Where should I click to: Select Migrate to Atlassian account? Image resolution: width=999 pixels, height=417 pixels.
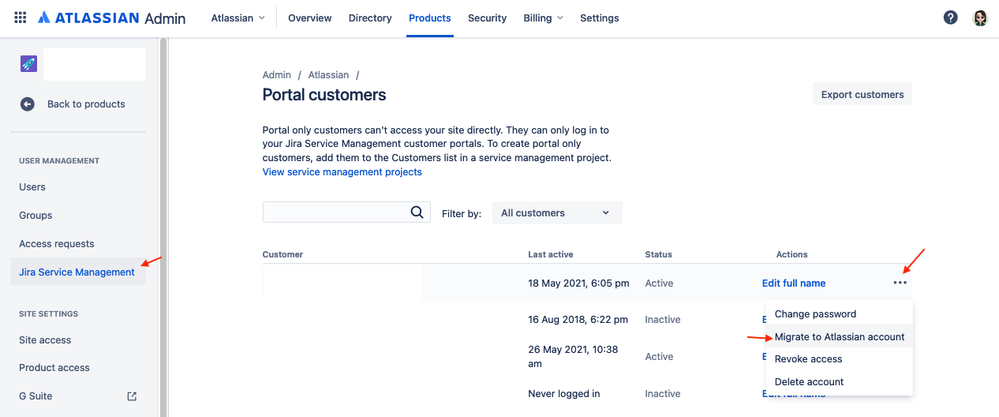(840, 337)
